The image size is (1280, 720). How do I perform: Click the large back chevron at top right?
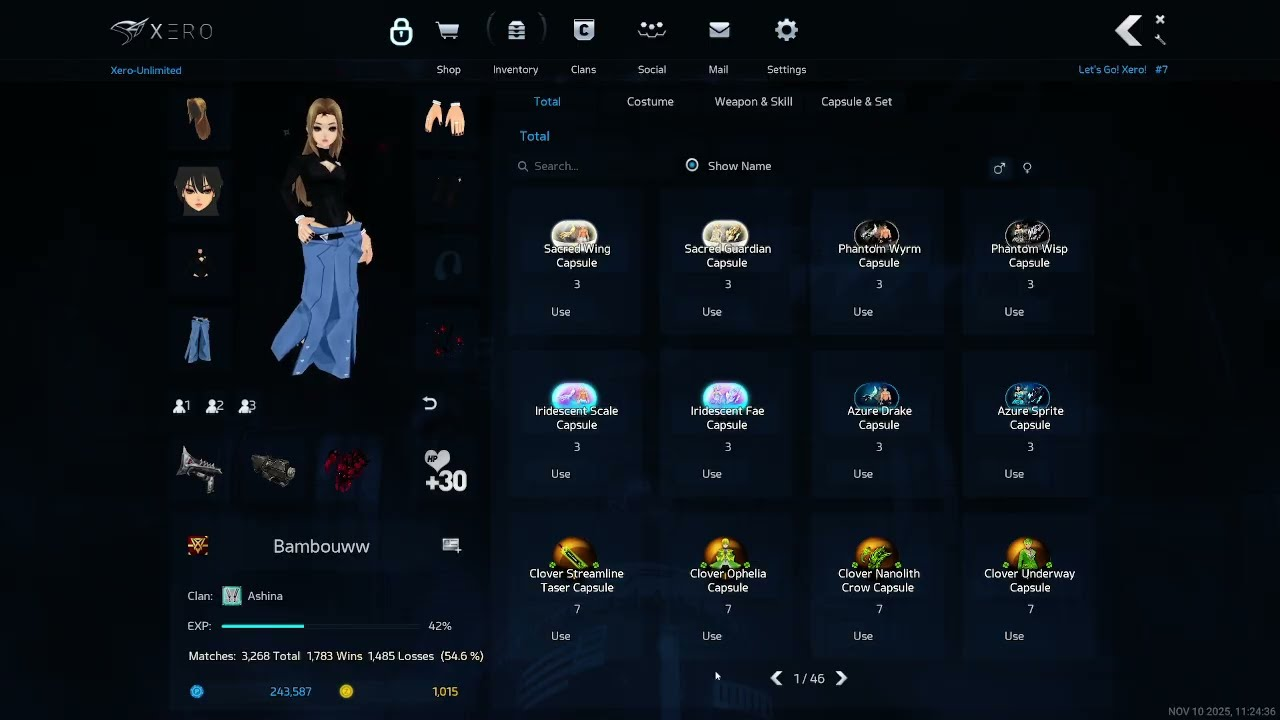point(1128,31)
